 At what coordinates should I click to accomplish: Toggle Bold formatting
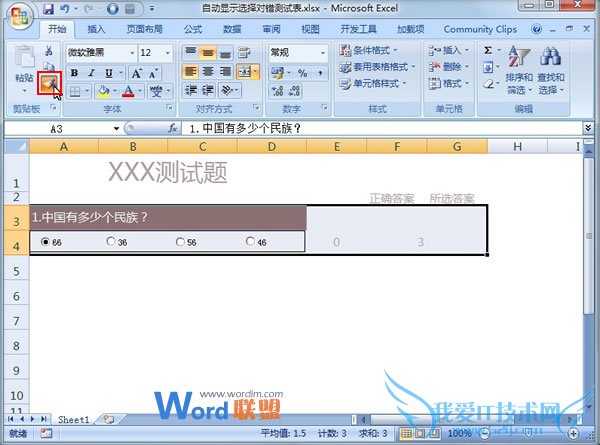[x=75, y=73]
